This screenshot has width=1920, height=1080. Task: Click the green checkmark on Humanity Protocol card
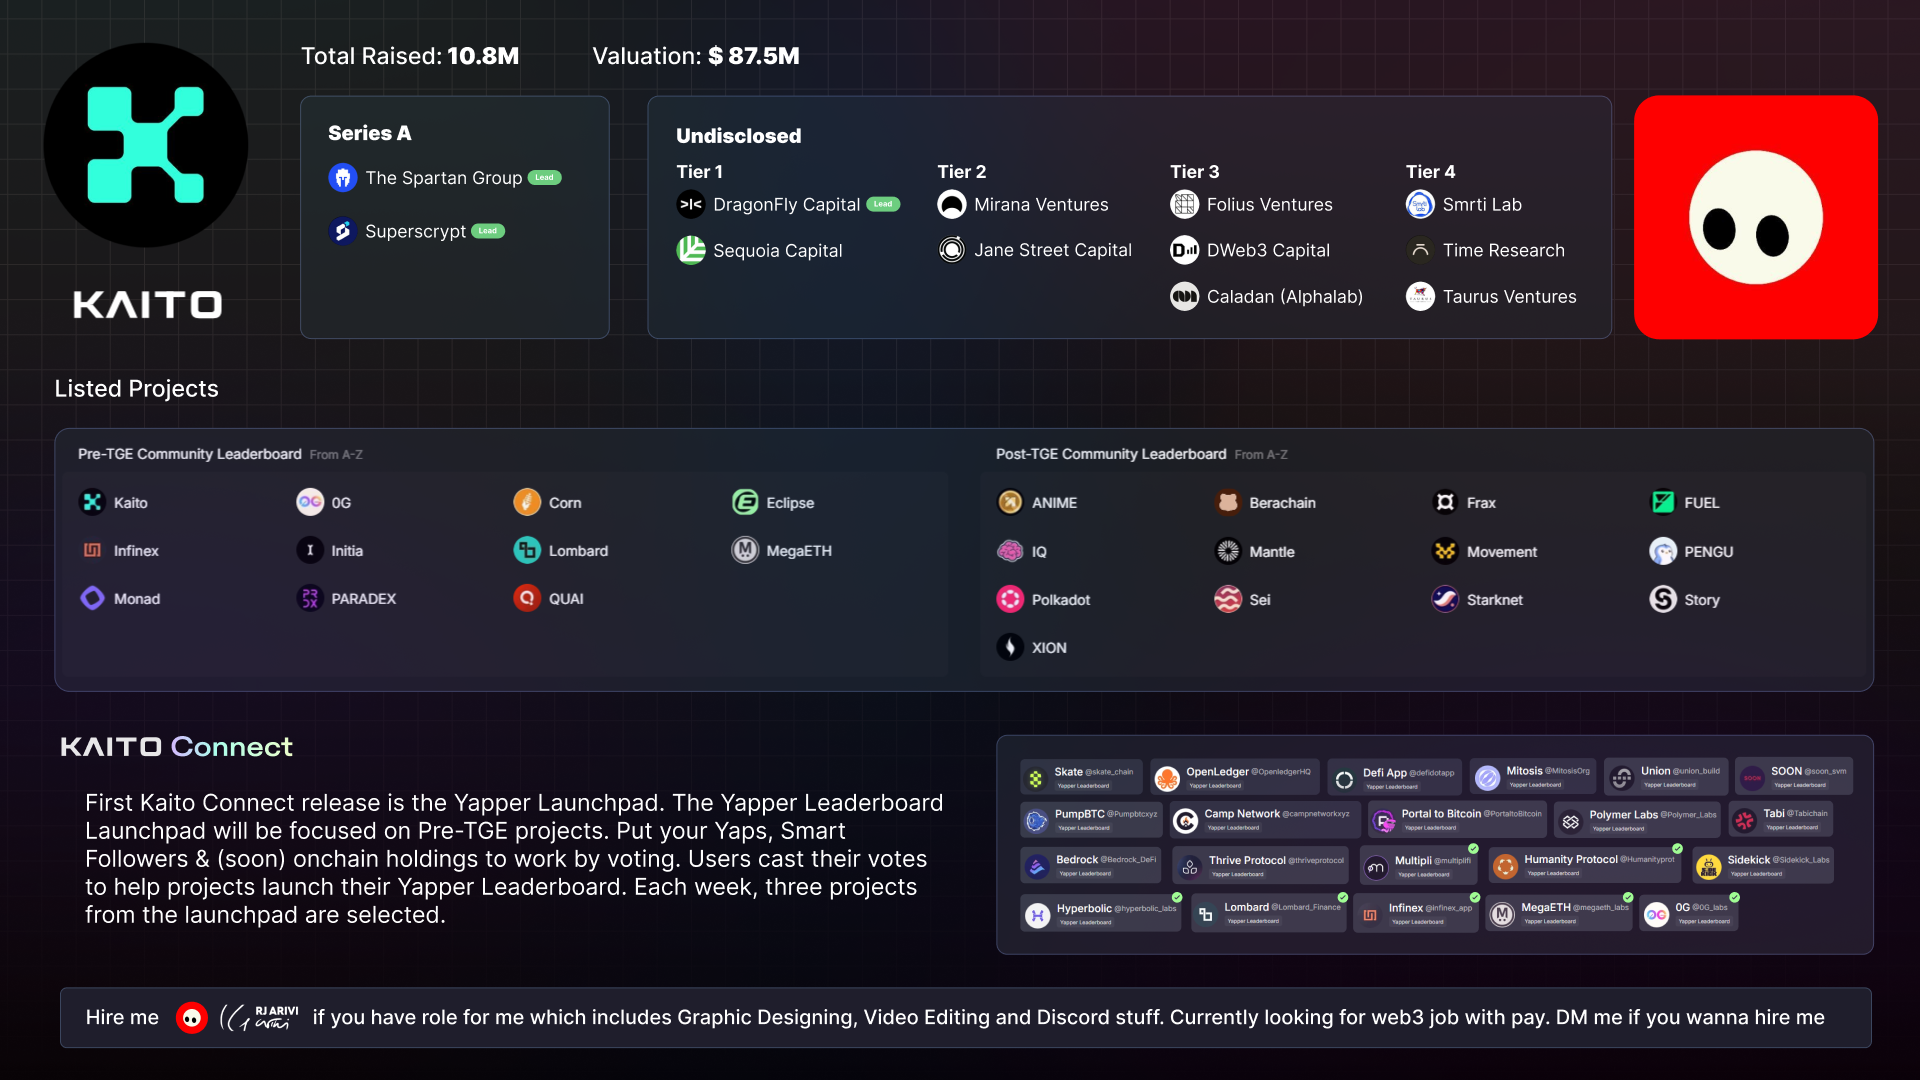pyautogui.click(x=1678, y=849)
